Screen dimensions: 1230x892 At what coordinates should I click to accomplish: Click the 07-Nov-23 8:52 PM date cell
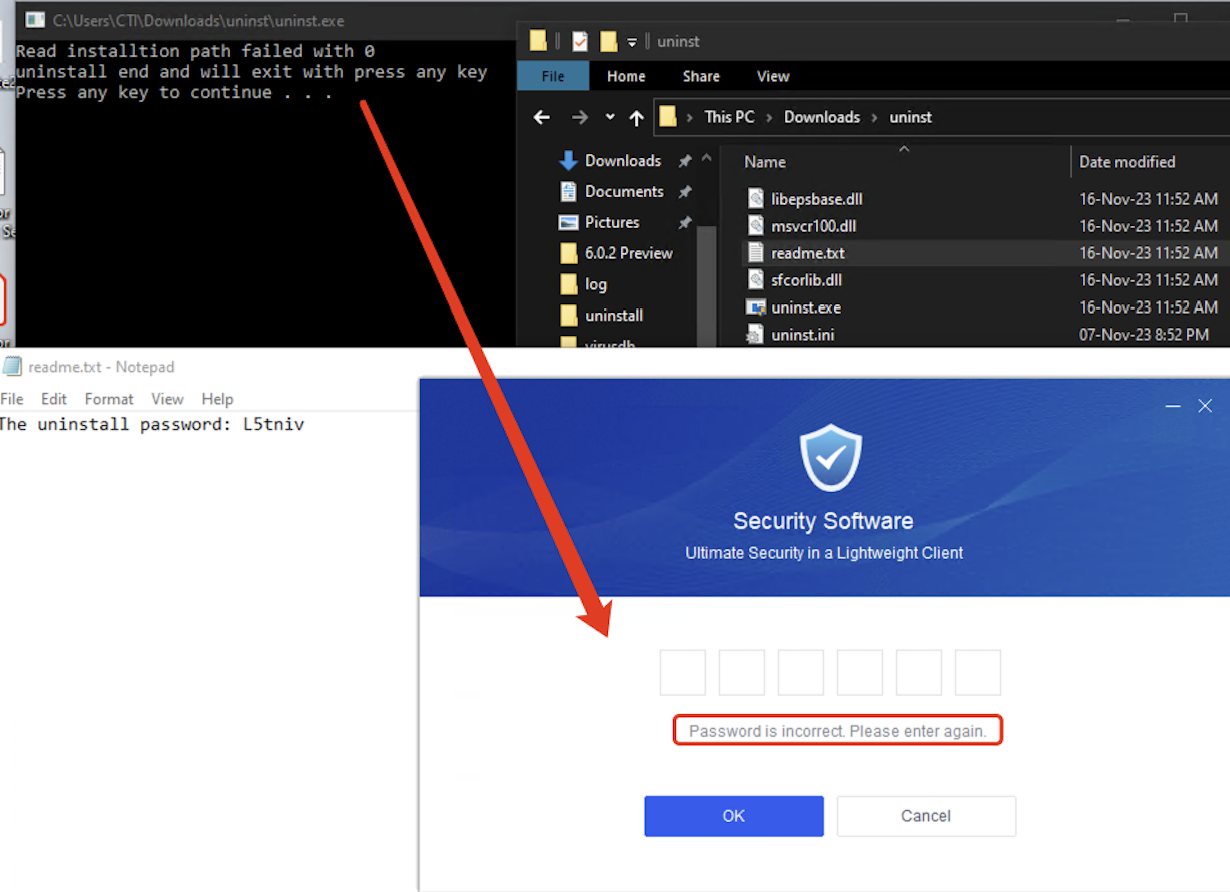click(1144, 335)
